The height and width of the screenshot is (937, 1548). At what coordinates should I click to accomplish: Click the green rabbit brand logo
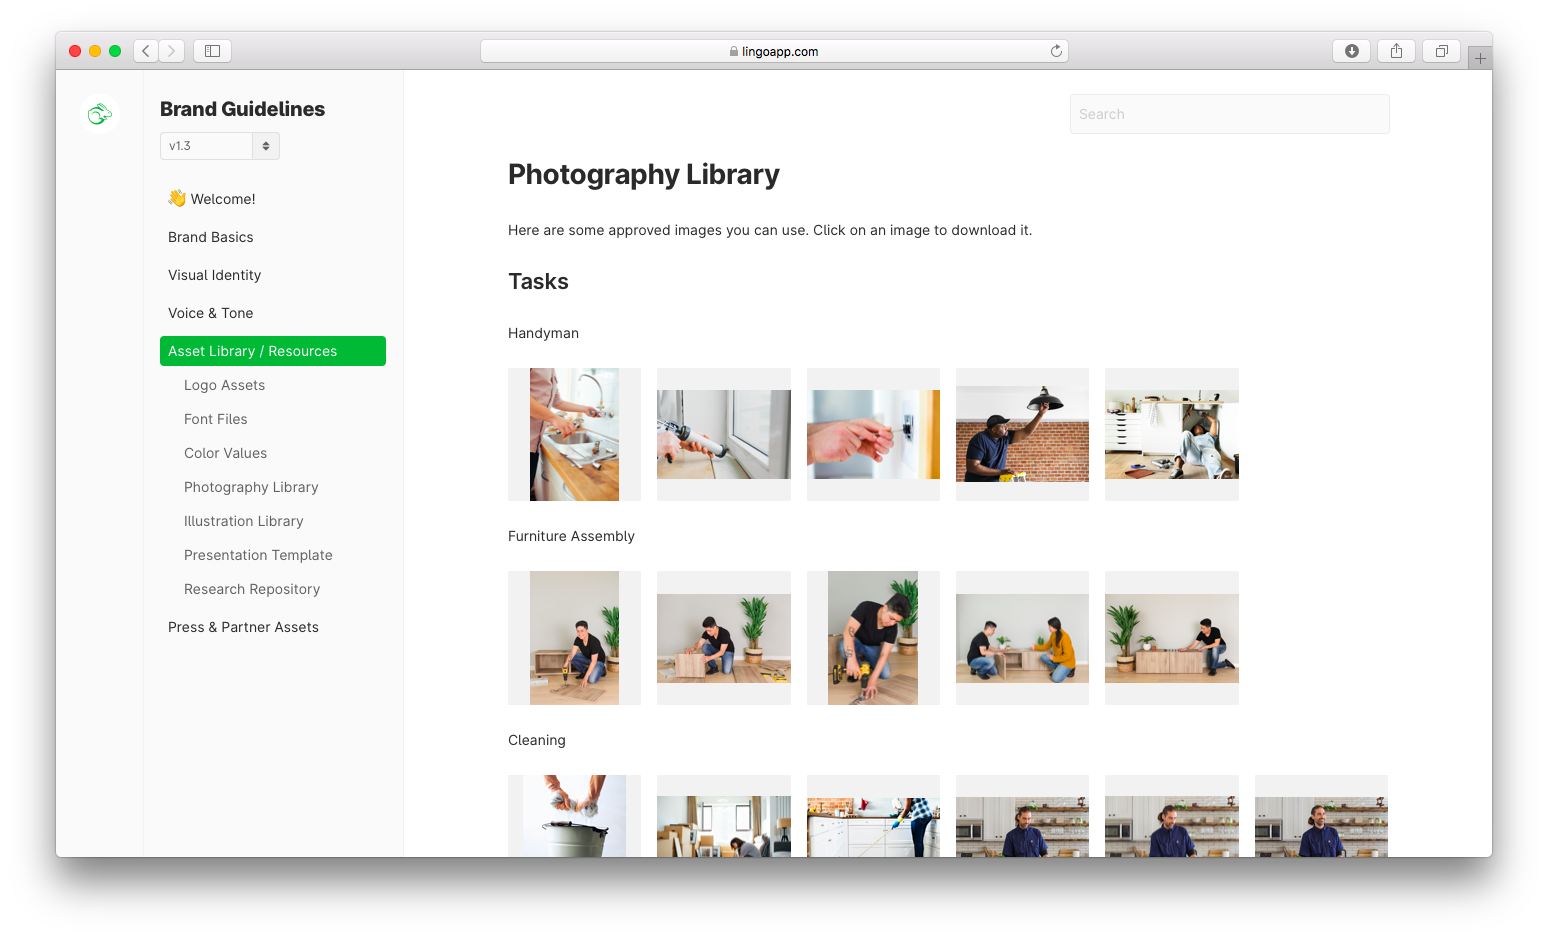[x=100, y=115]
